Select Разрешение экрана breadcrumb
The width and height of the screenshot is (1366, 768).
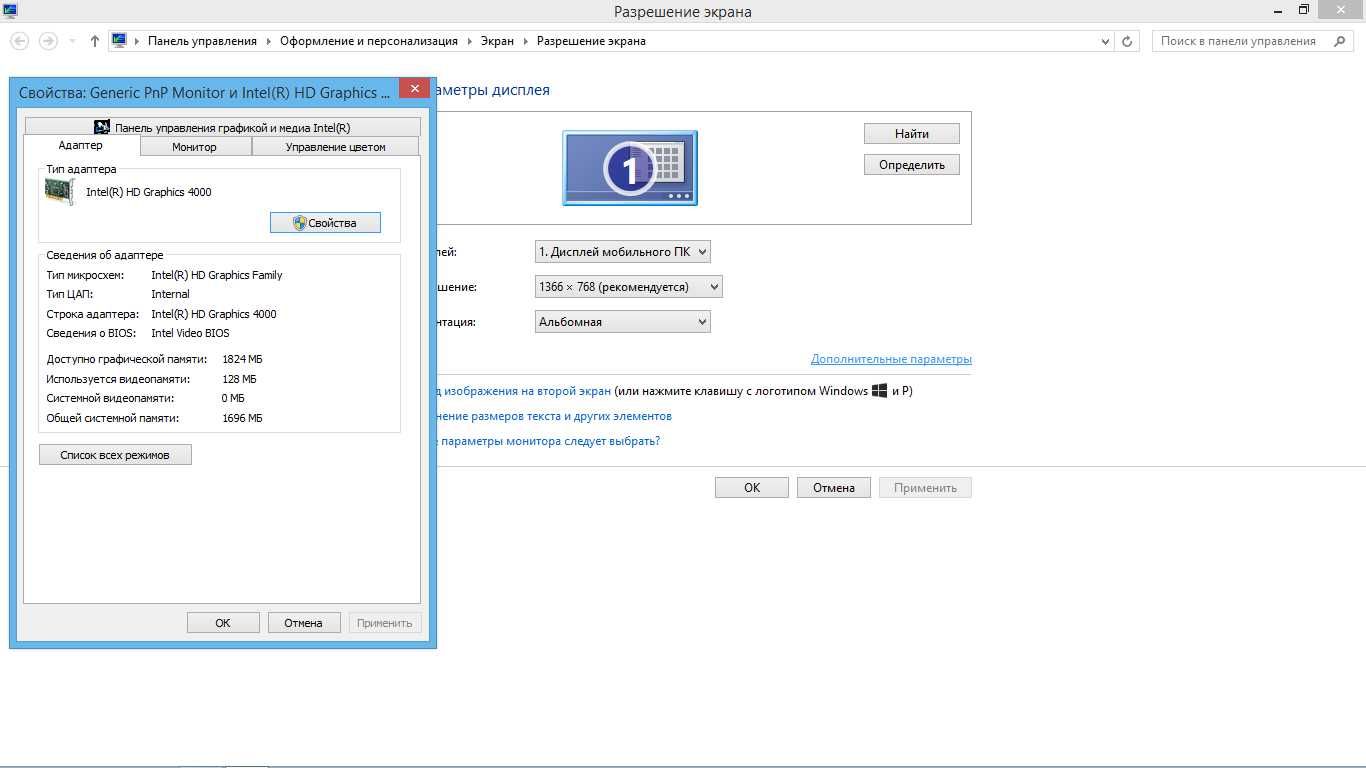pyautogui.click(x=591, y=41)
